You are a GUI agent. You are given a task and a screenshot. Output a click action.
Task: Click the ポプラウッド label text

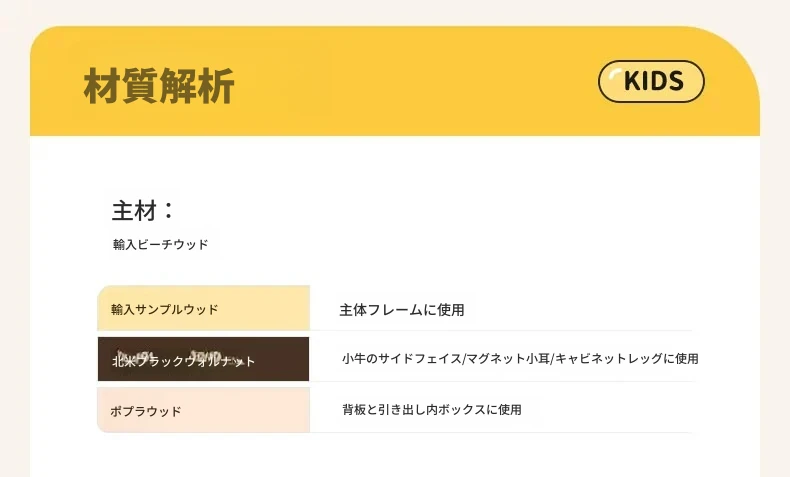(x=145, y=411)
